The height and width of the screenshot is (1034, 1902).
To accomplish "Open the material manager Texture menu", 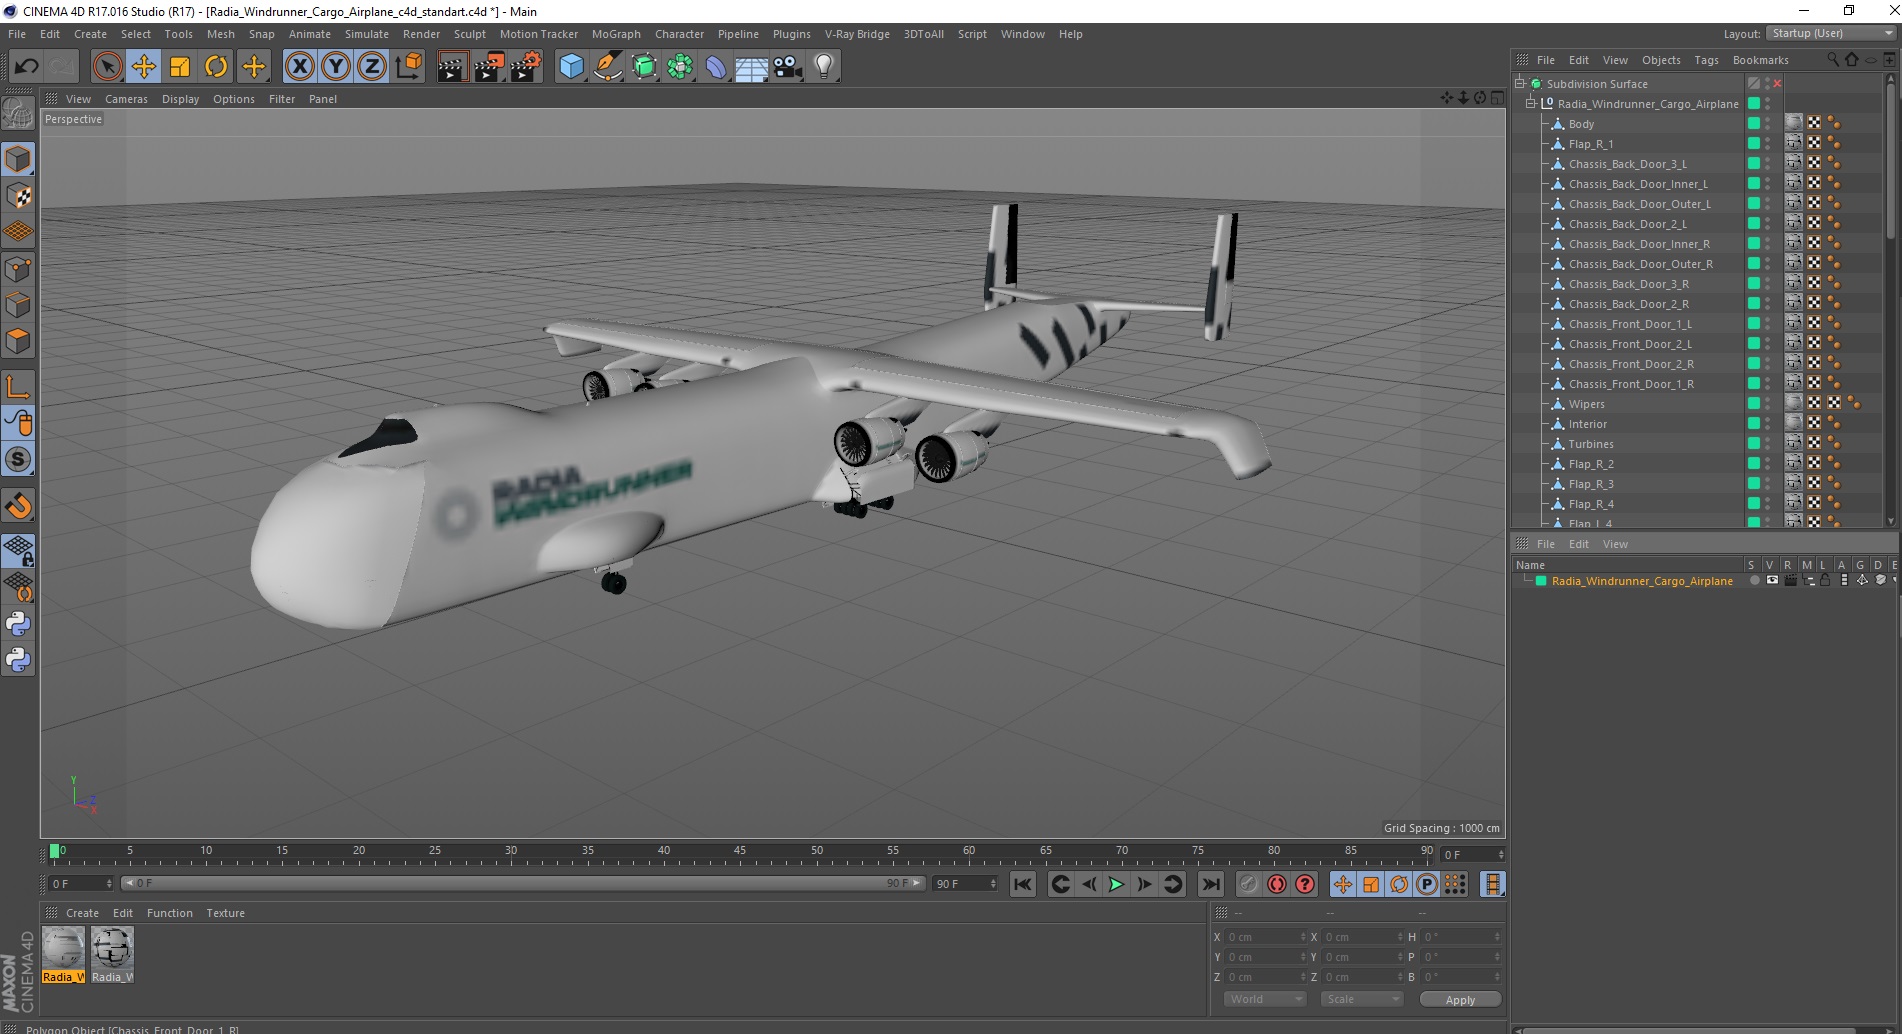I will [225, 913].
